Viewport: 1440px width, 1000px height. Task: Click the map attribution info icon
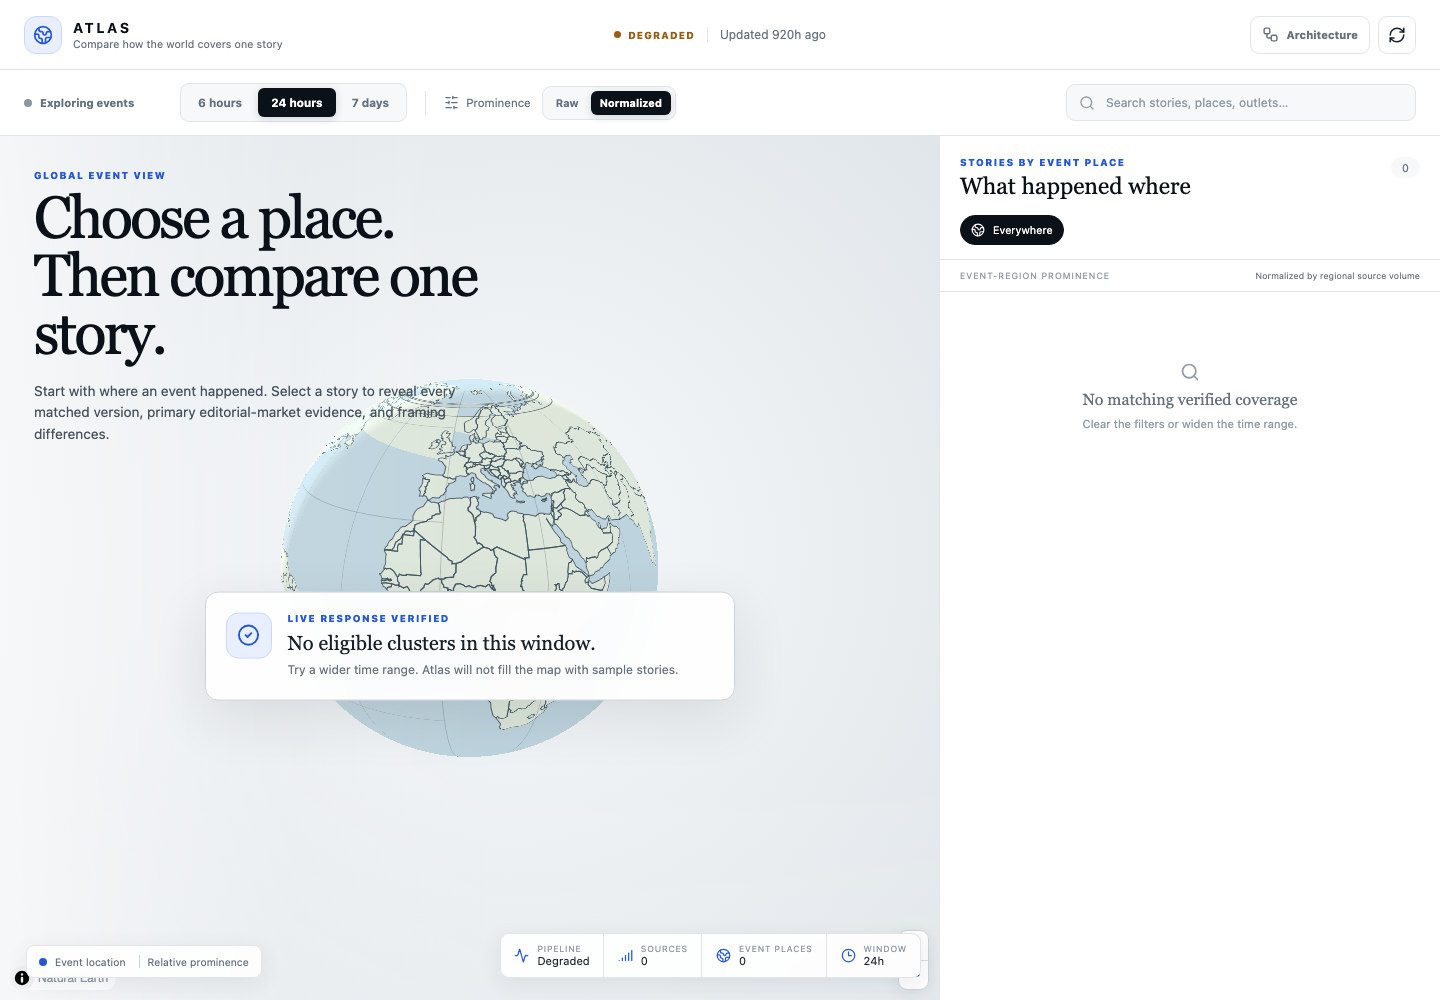tap(22, 978)
